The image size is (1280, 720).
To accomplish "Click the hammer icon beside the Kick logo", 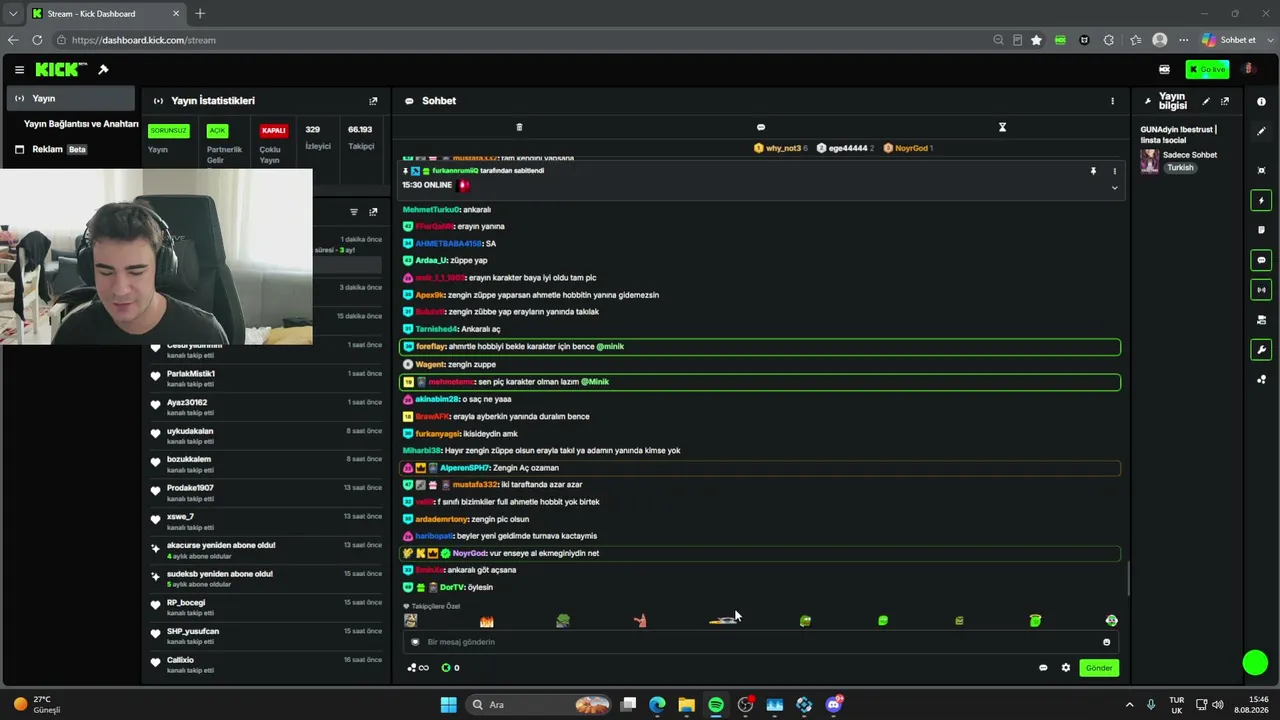I will point(103,69).
